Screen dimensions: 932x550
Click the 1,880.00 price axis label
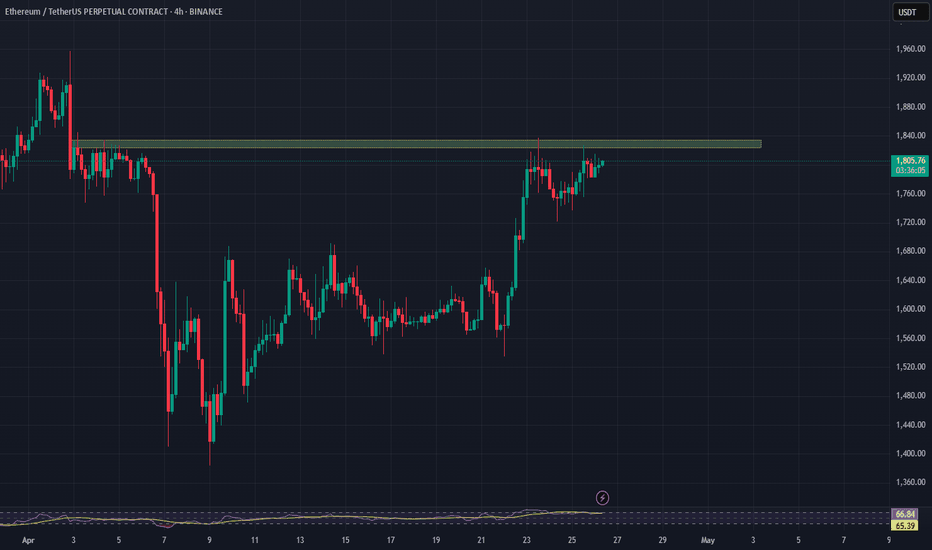point(910,107)
